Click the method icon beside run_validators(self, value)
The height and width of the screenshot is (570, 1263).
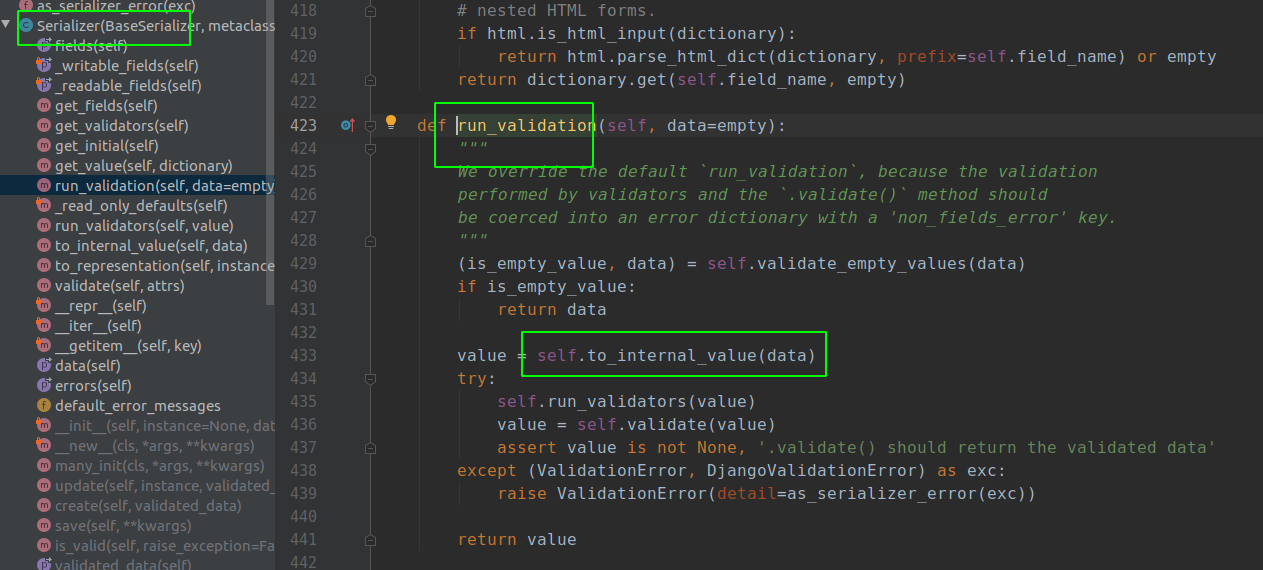[x=44, y=226]
